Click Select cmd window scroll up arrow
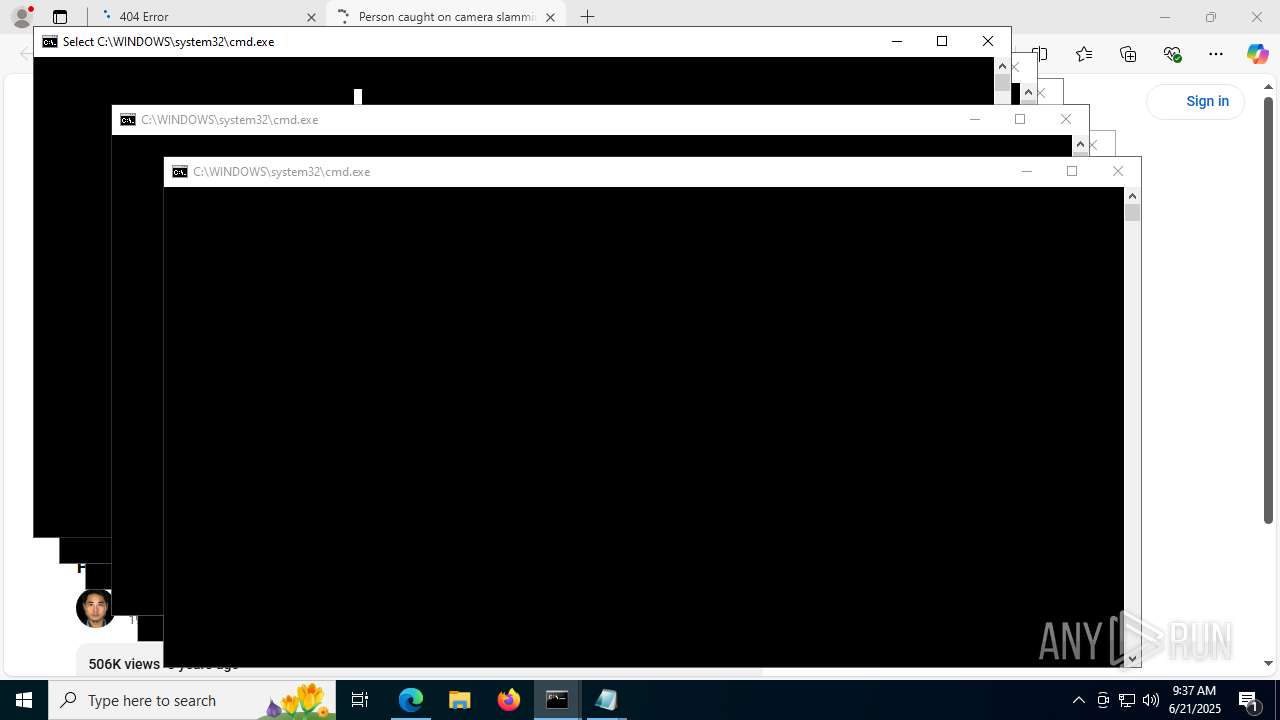The image size is (1280, 720). [x=1003, y=66]
